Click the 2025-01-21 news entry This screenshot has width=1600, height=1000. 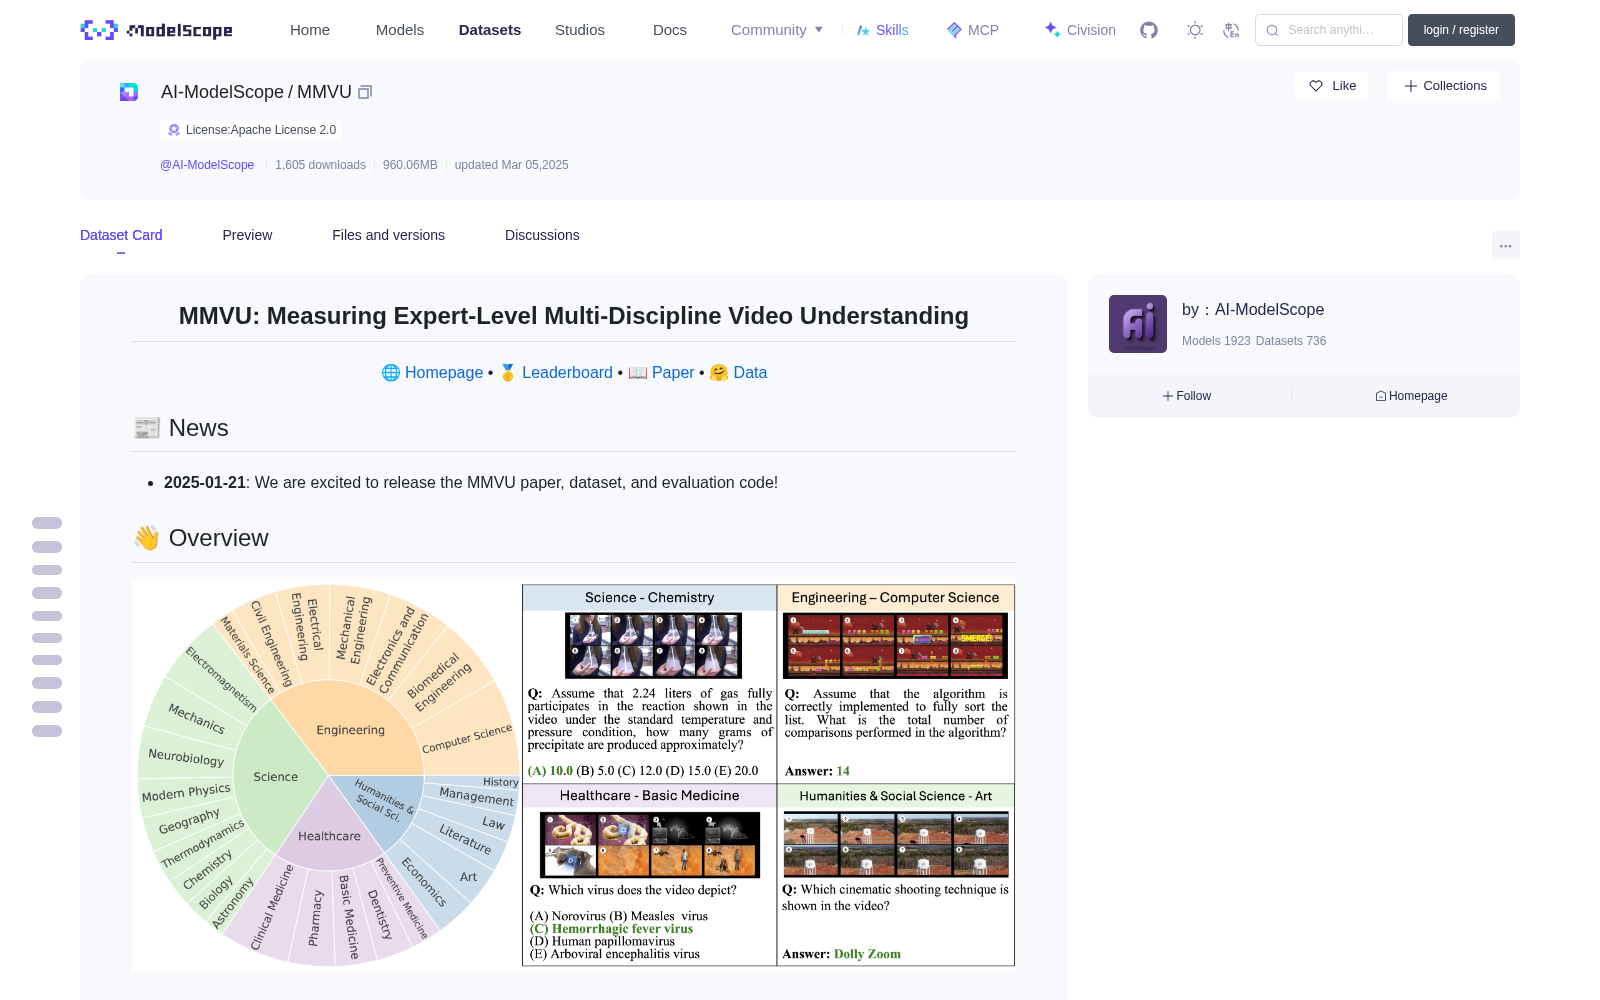click(471, 482)
